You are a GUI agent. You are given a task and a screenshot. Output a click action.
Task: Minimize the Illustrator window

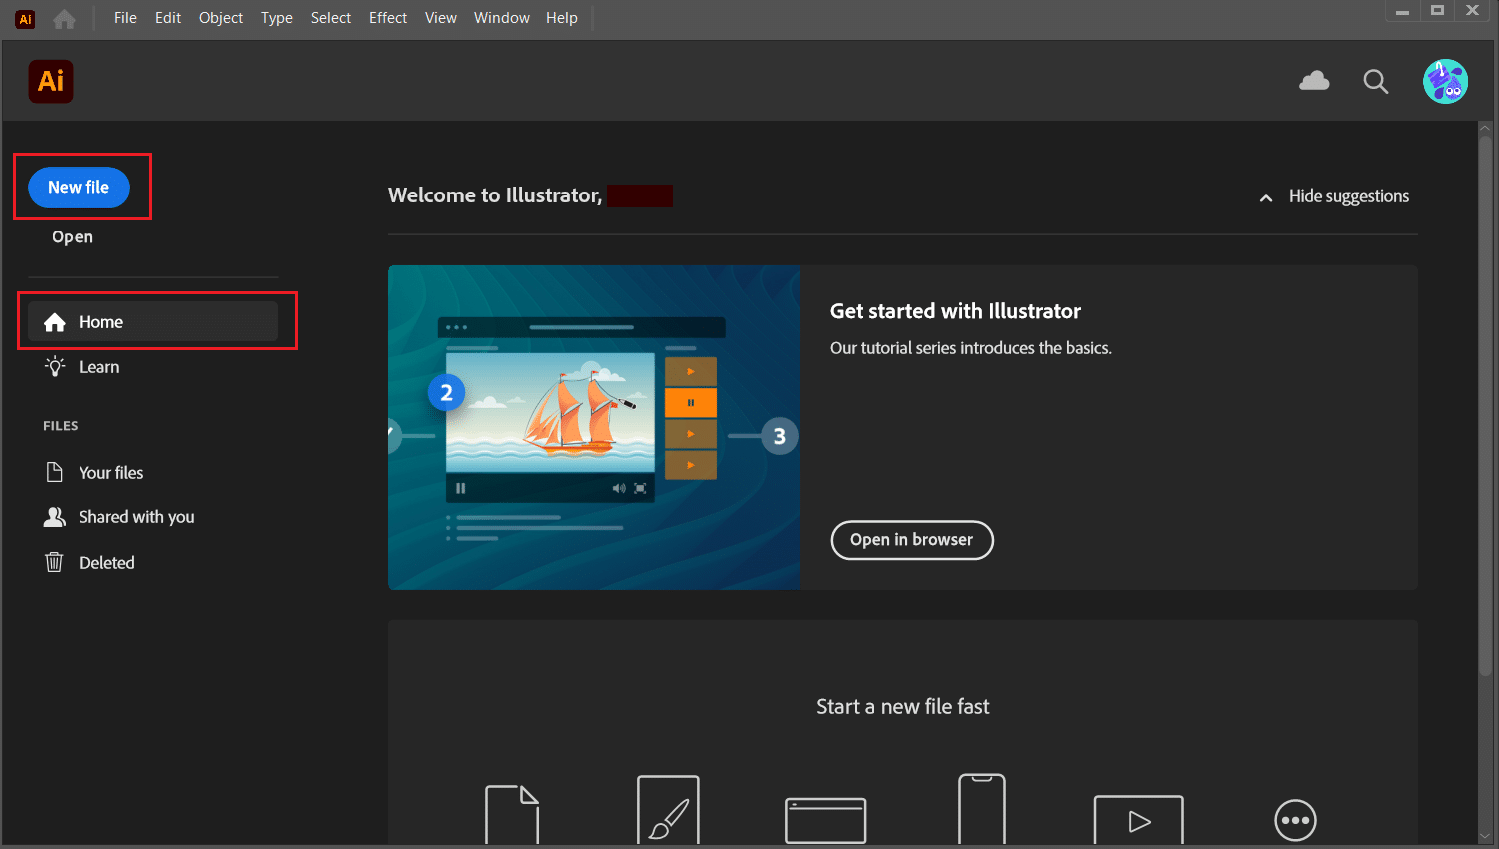[x=1402, y=11]
